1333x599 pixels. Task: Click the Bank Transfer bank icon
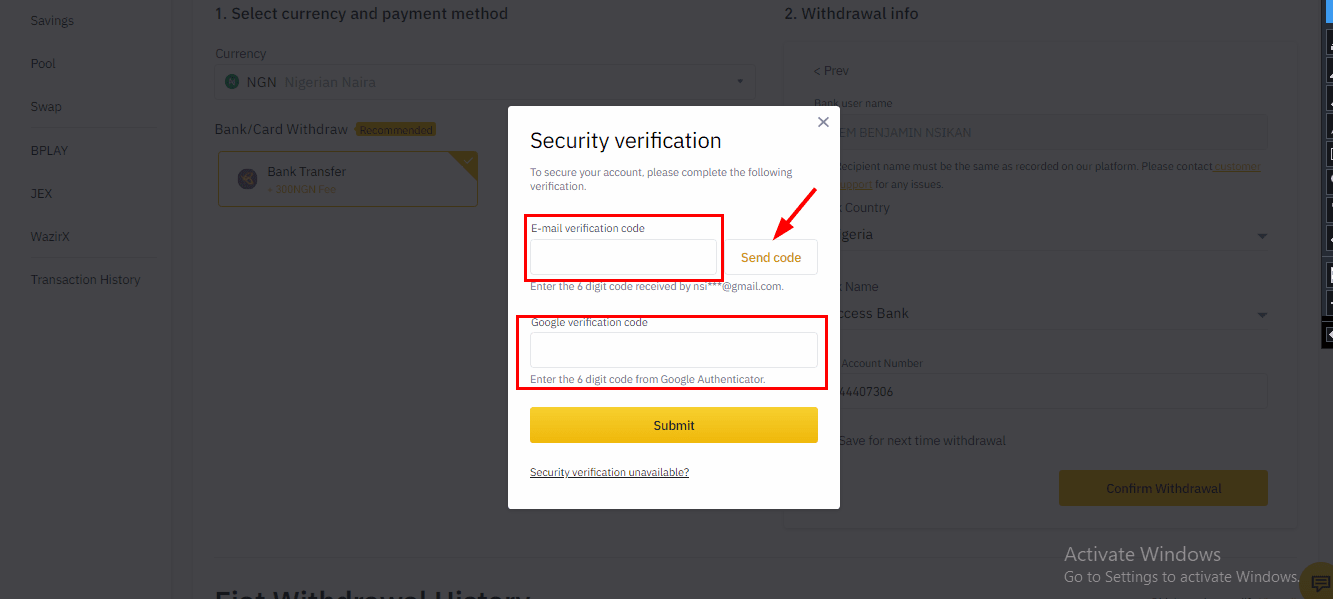(x=247, y=179)
